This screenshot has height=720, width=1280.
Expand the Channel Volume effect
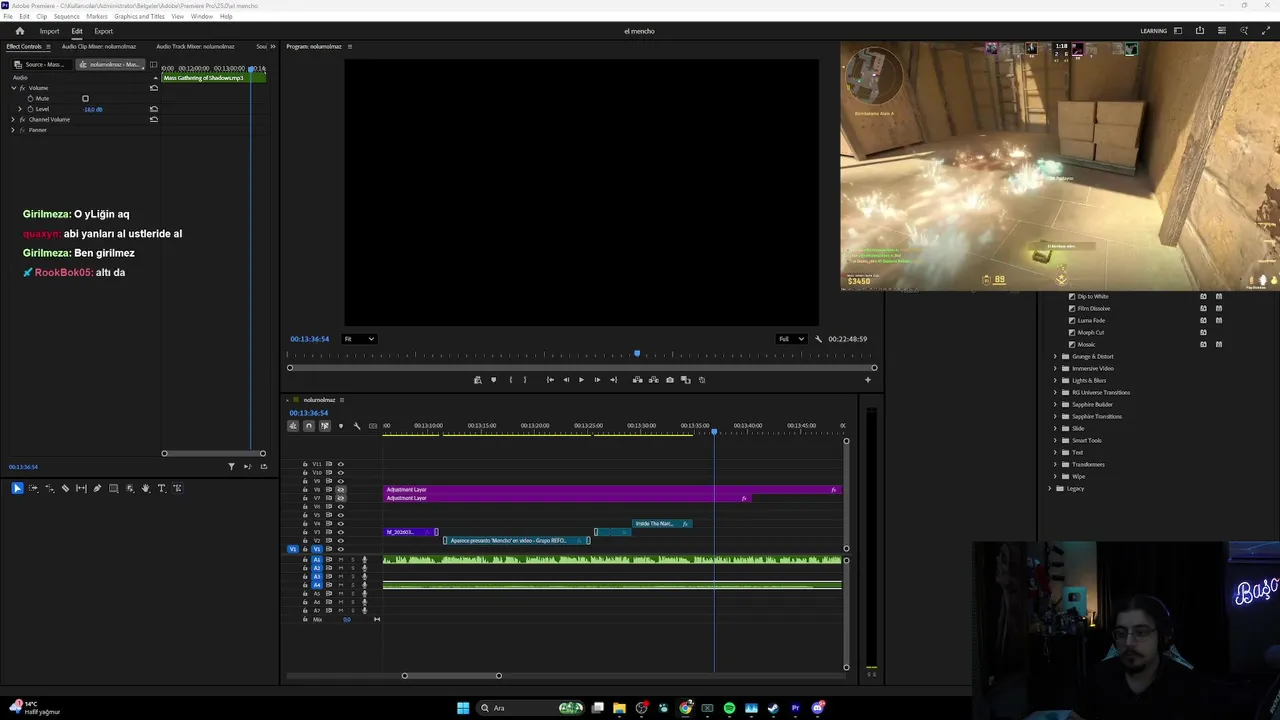point(14,119)
